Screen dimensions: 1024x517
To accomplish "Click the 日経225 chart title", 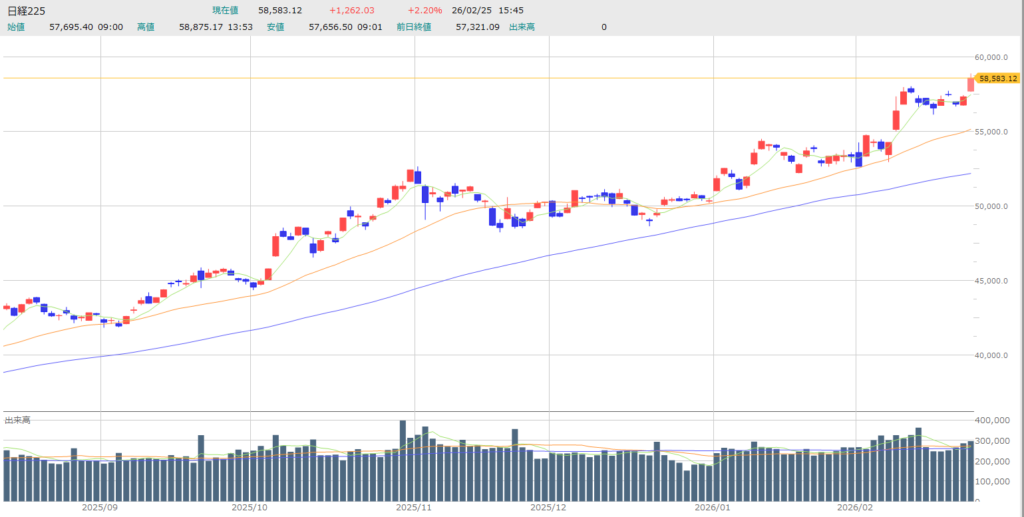I will 26,10.
